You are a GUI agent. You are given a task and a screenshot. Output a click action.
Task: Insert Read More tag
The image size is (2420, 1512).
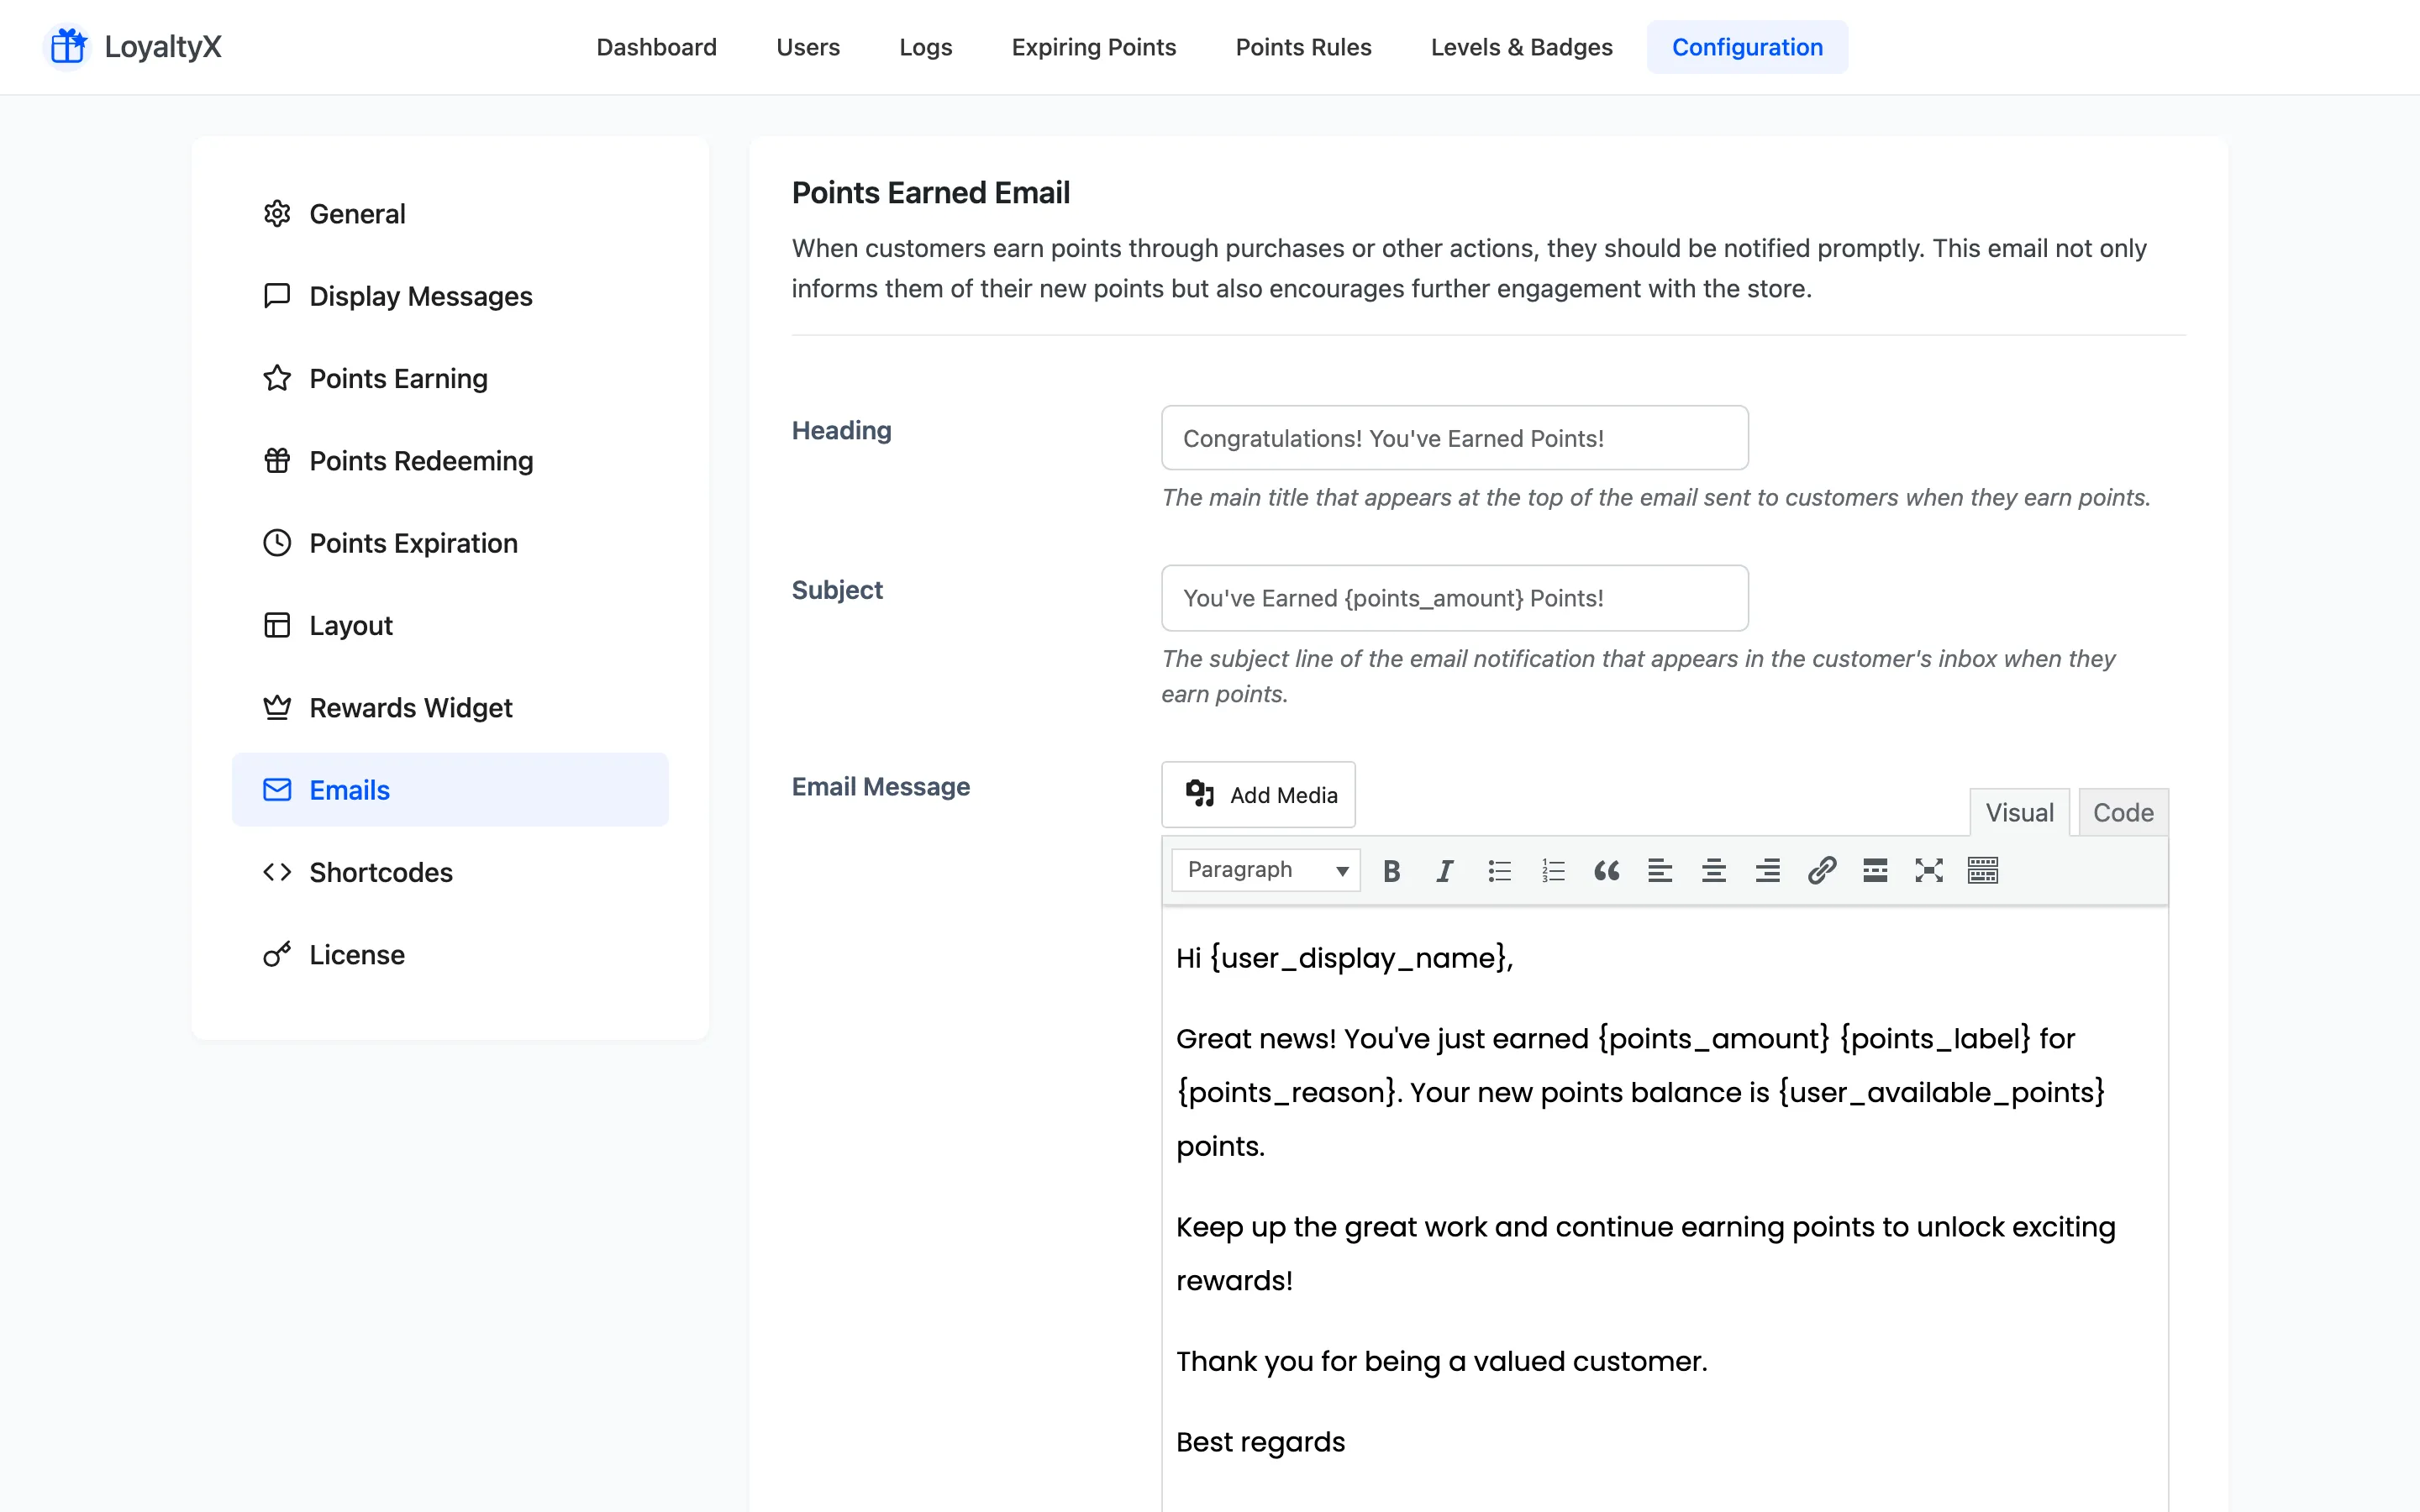click(1875, 870)
